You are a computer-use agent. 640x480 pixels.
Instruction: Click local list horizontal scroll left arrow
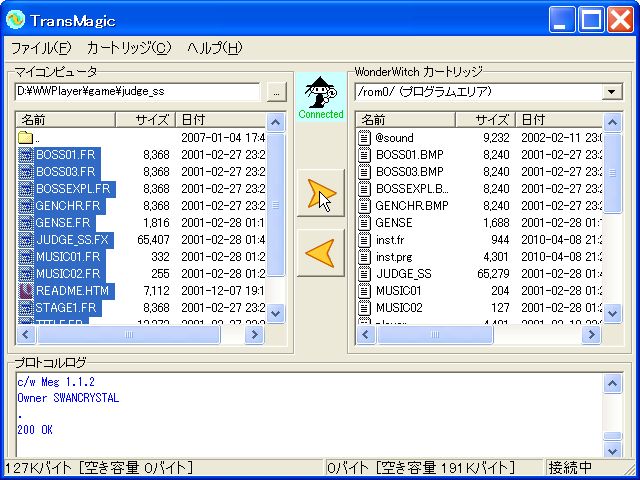pyautogui.click(x=26, y=335)
